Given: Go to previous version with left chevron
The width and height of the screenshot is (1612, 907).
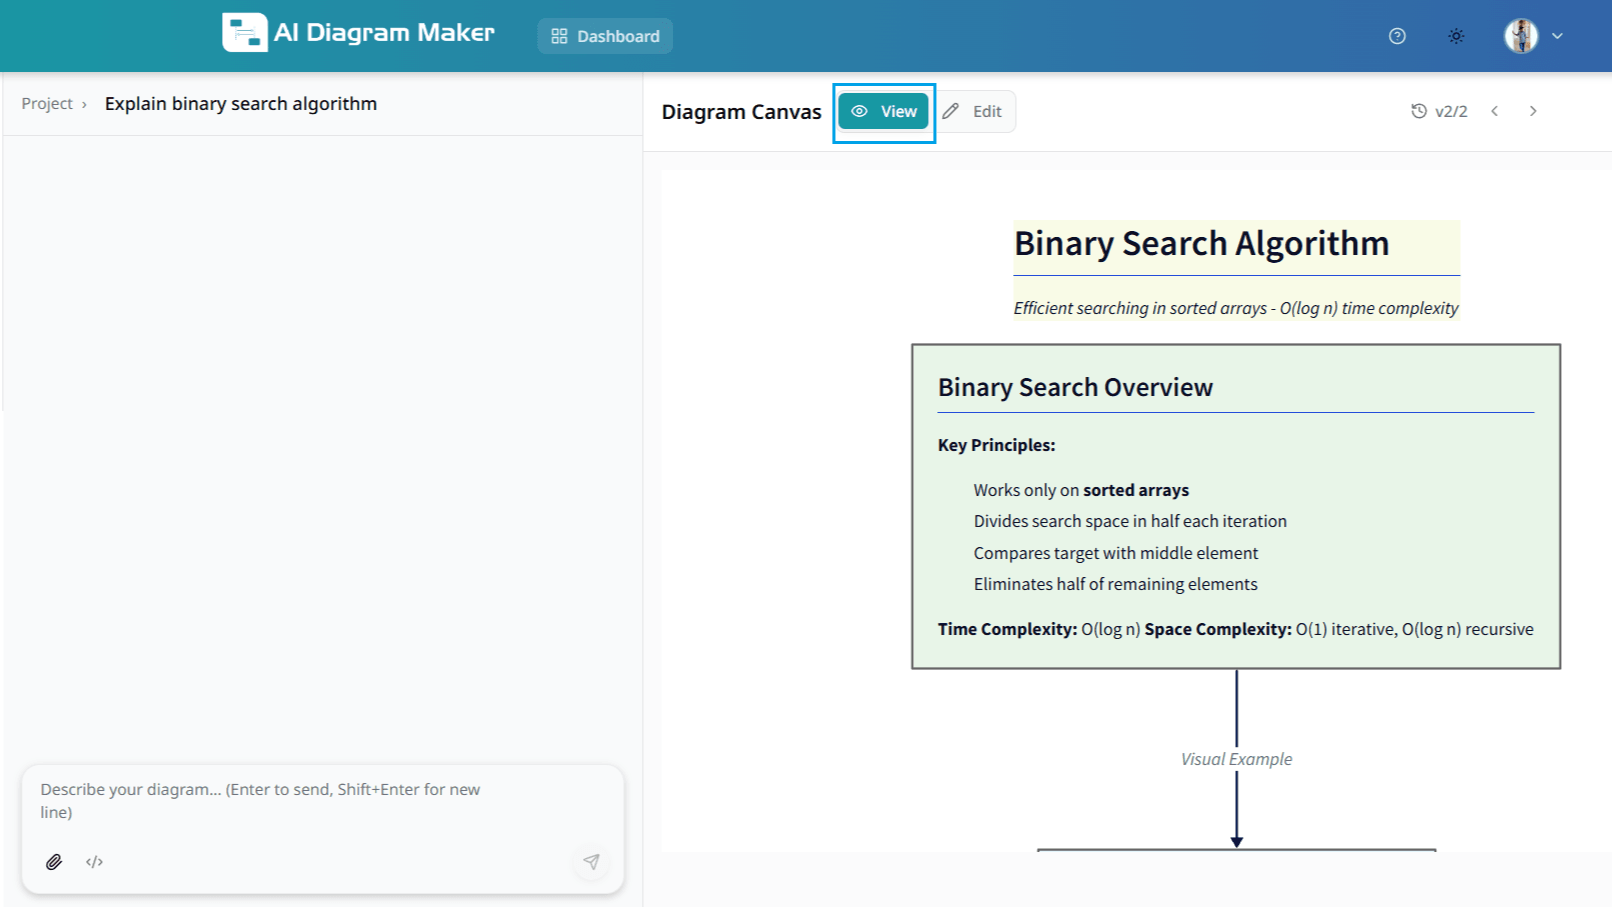Looking at the screenshot, I should pyautogui.click(x=1494, y=110).
